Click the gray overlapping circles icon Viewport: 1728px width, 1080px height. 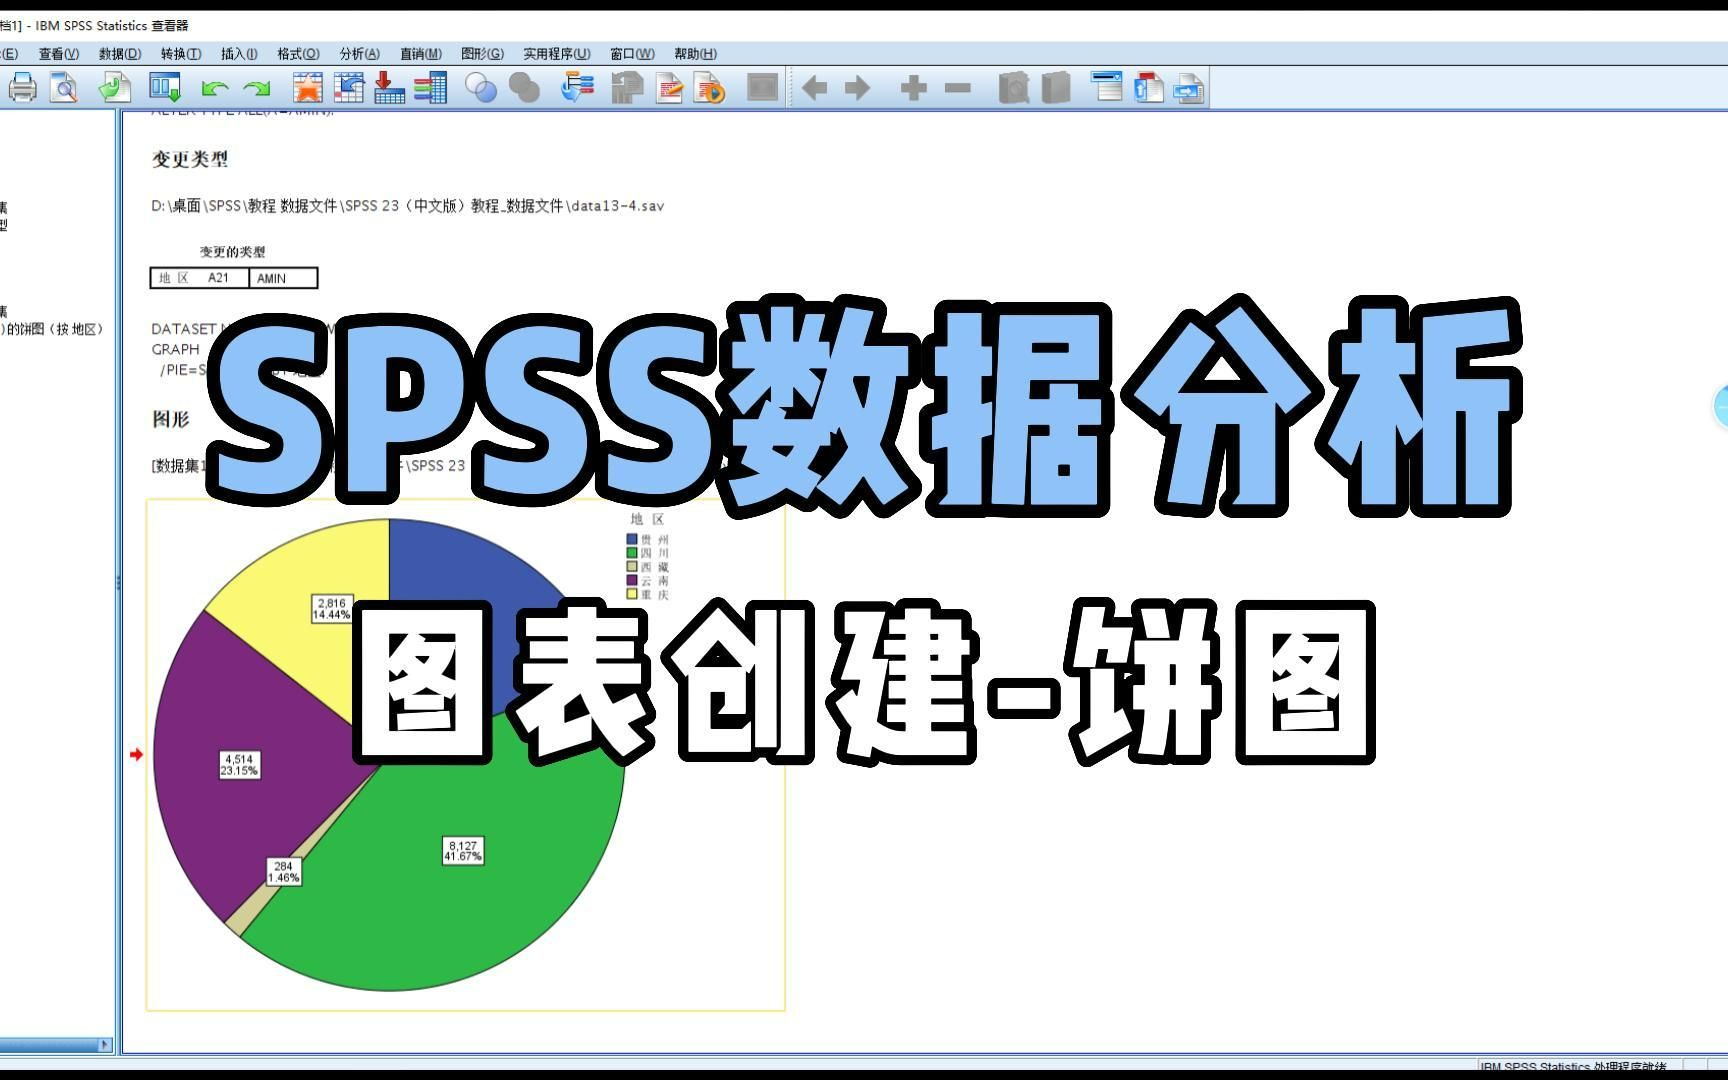[x=524, y=88]
